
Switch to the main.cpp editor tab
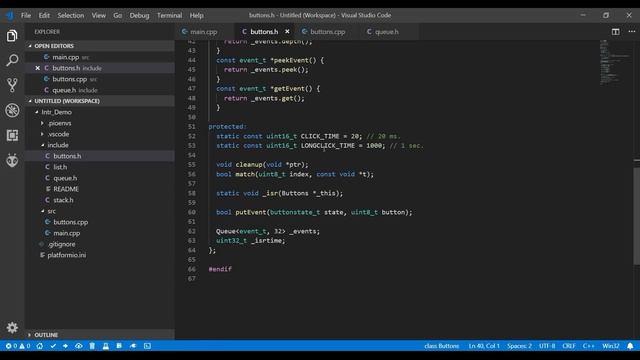point(204,31)
